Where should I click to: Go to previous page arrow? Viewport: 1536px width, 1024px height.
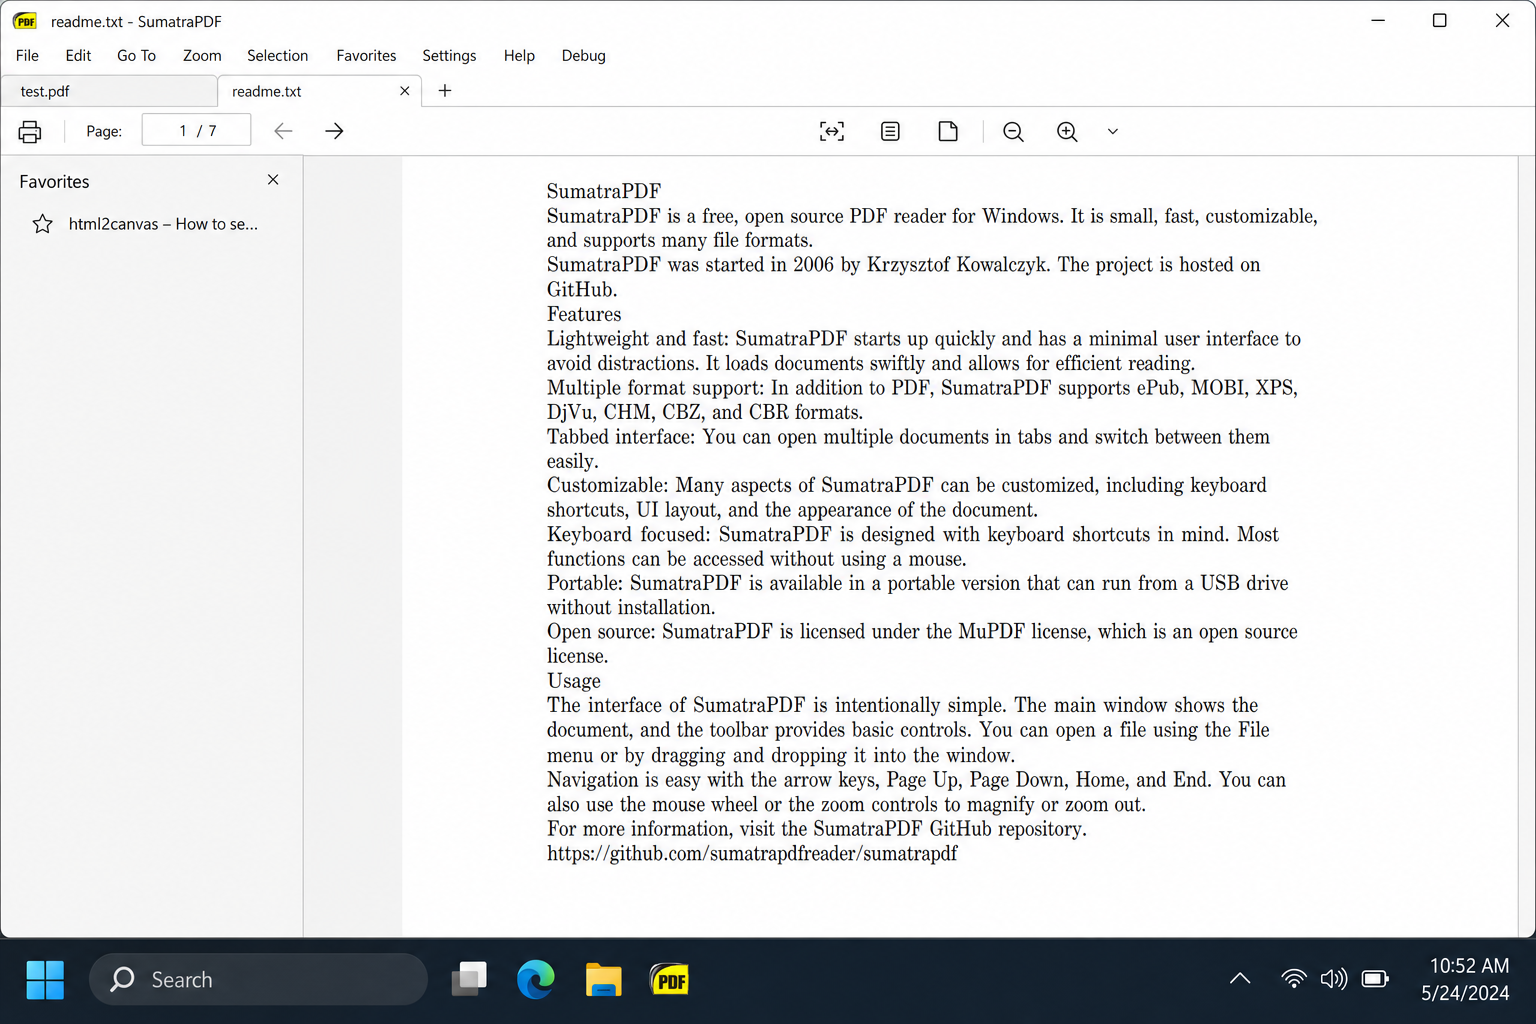(x=283, y=131)
